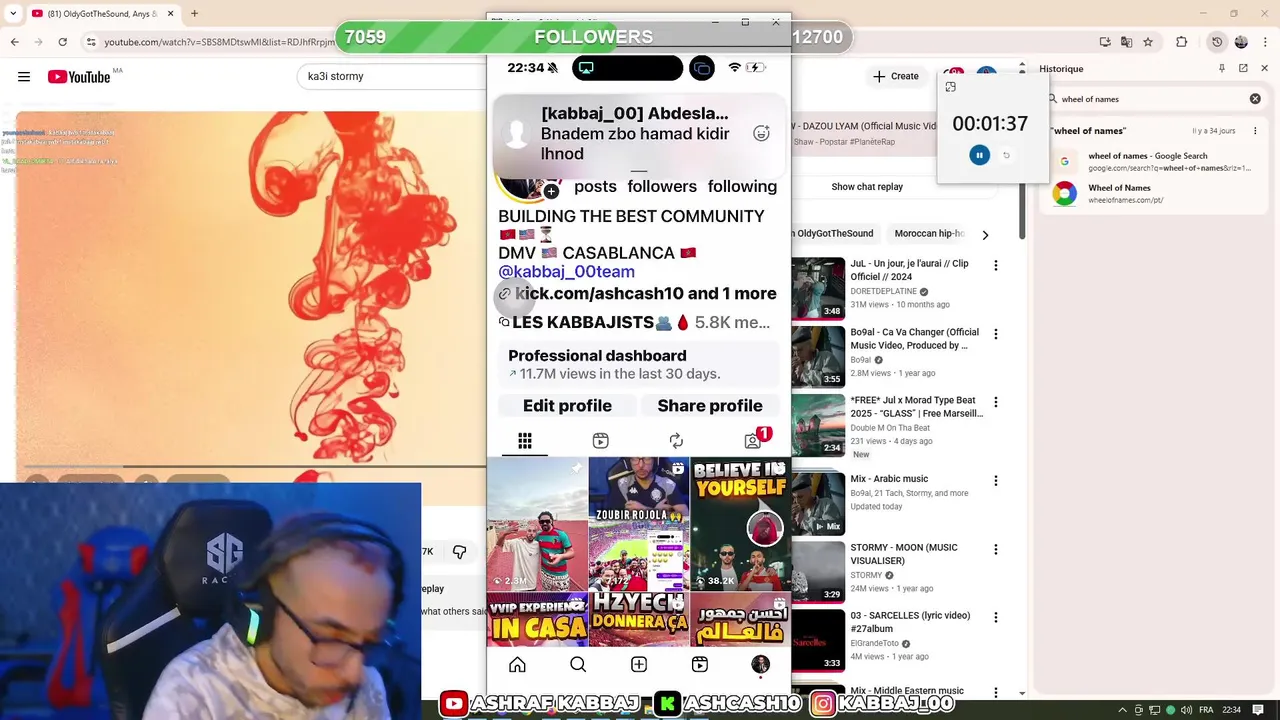Open the taskbar volume icon

point(1188,710)
